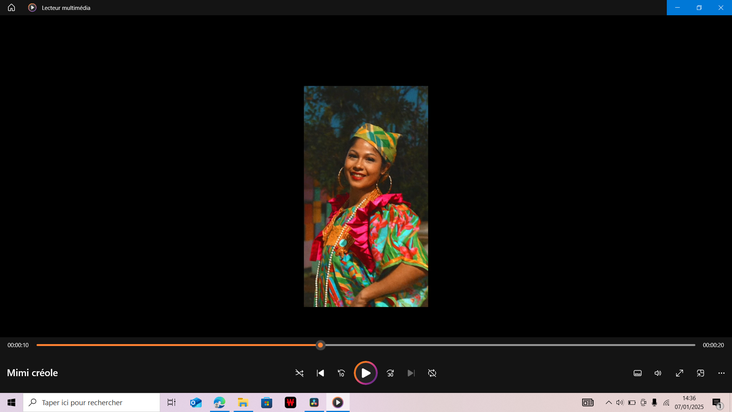
Task: Open the Windows Start menu
Action: click(11, 402)
